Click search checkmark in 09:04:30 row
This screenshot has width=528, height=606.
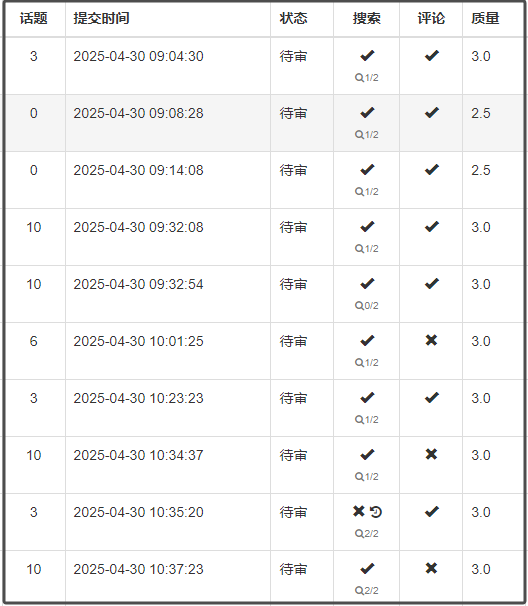[367, 56]
